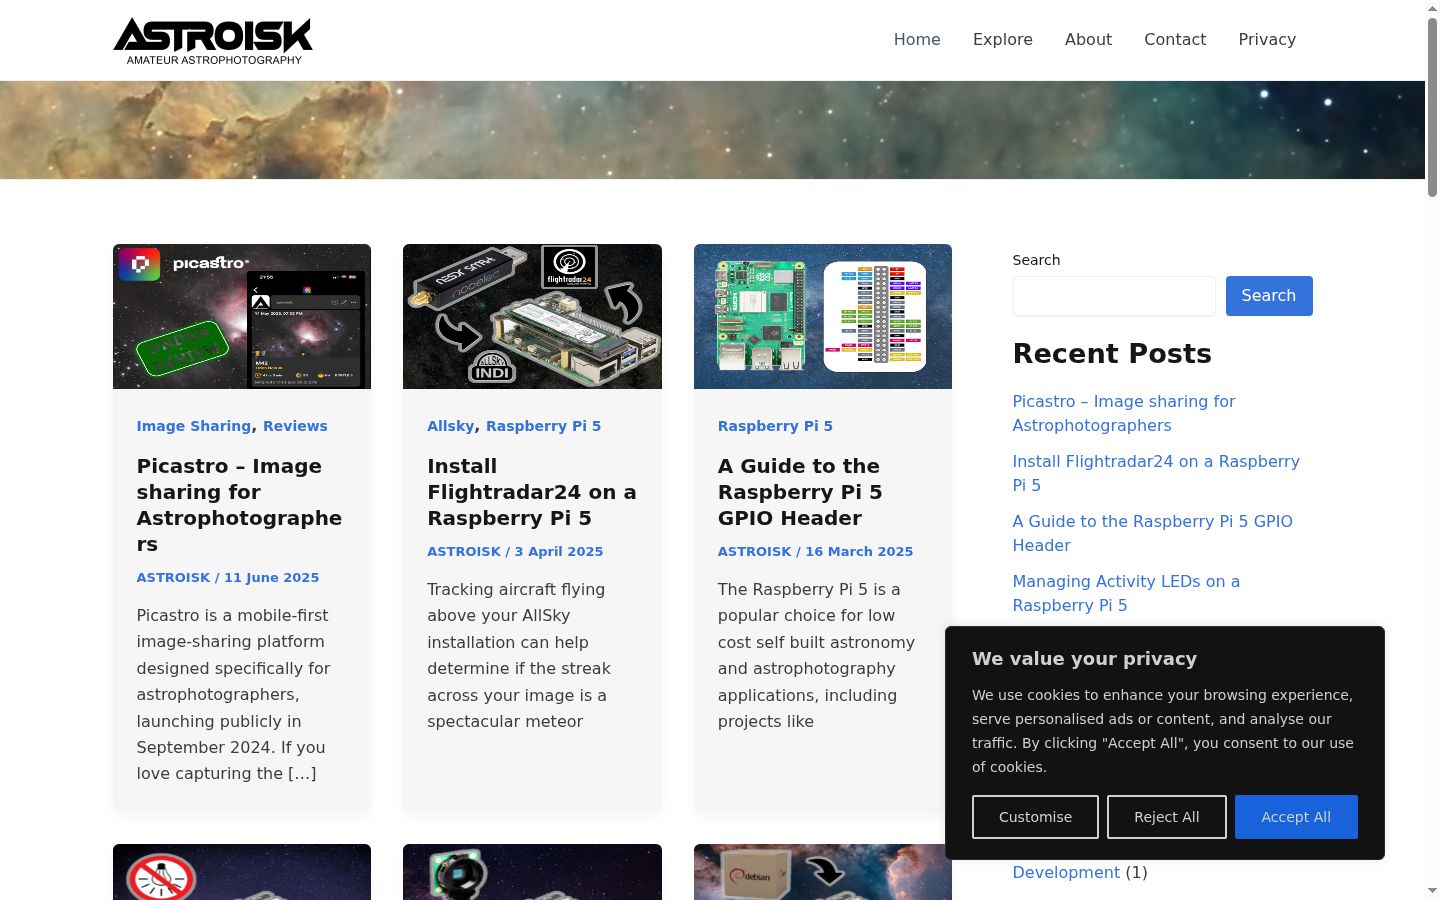Image resolution: width=1440 pixels, height=900 pixels.
Task: Open GPIO Header guide title in card
Action: point(800,492)
